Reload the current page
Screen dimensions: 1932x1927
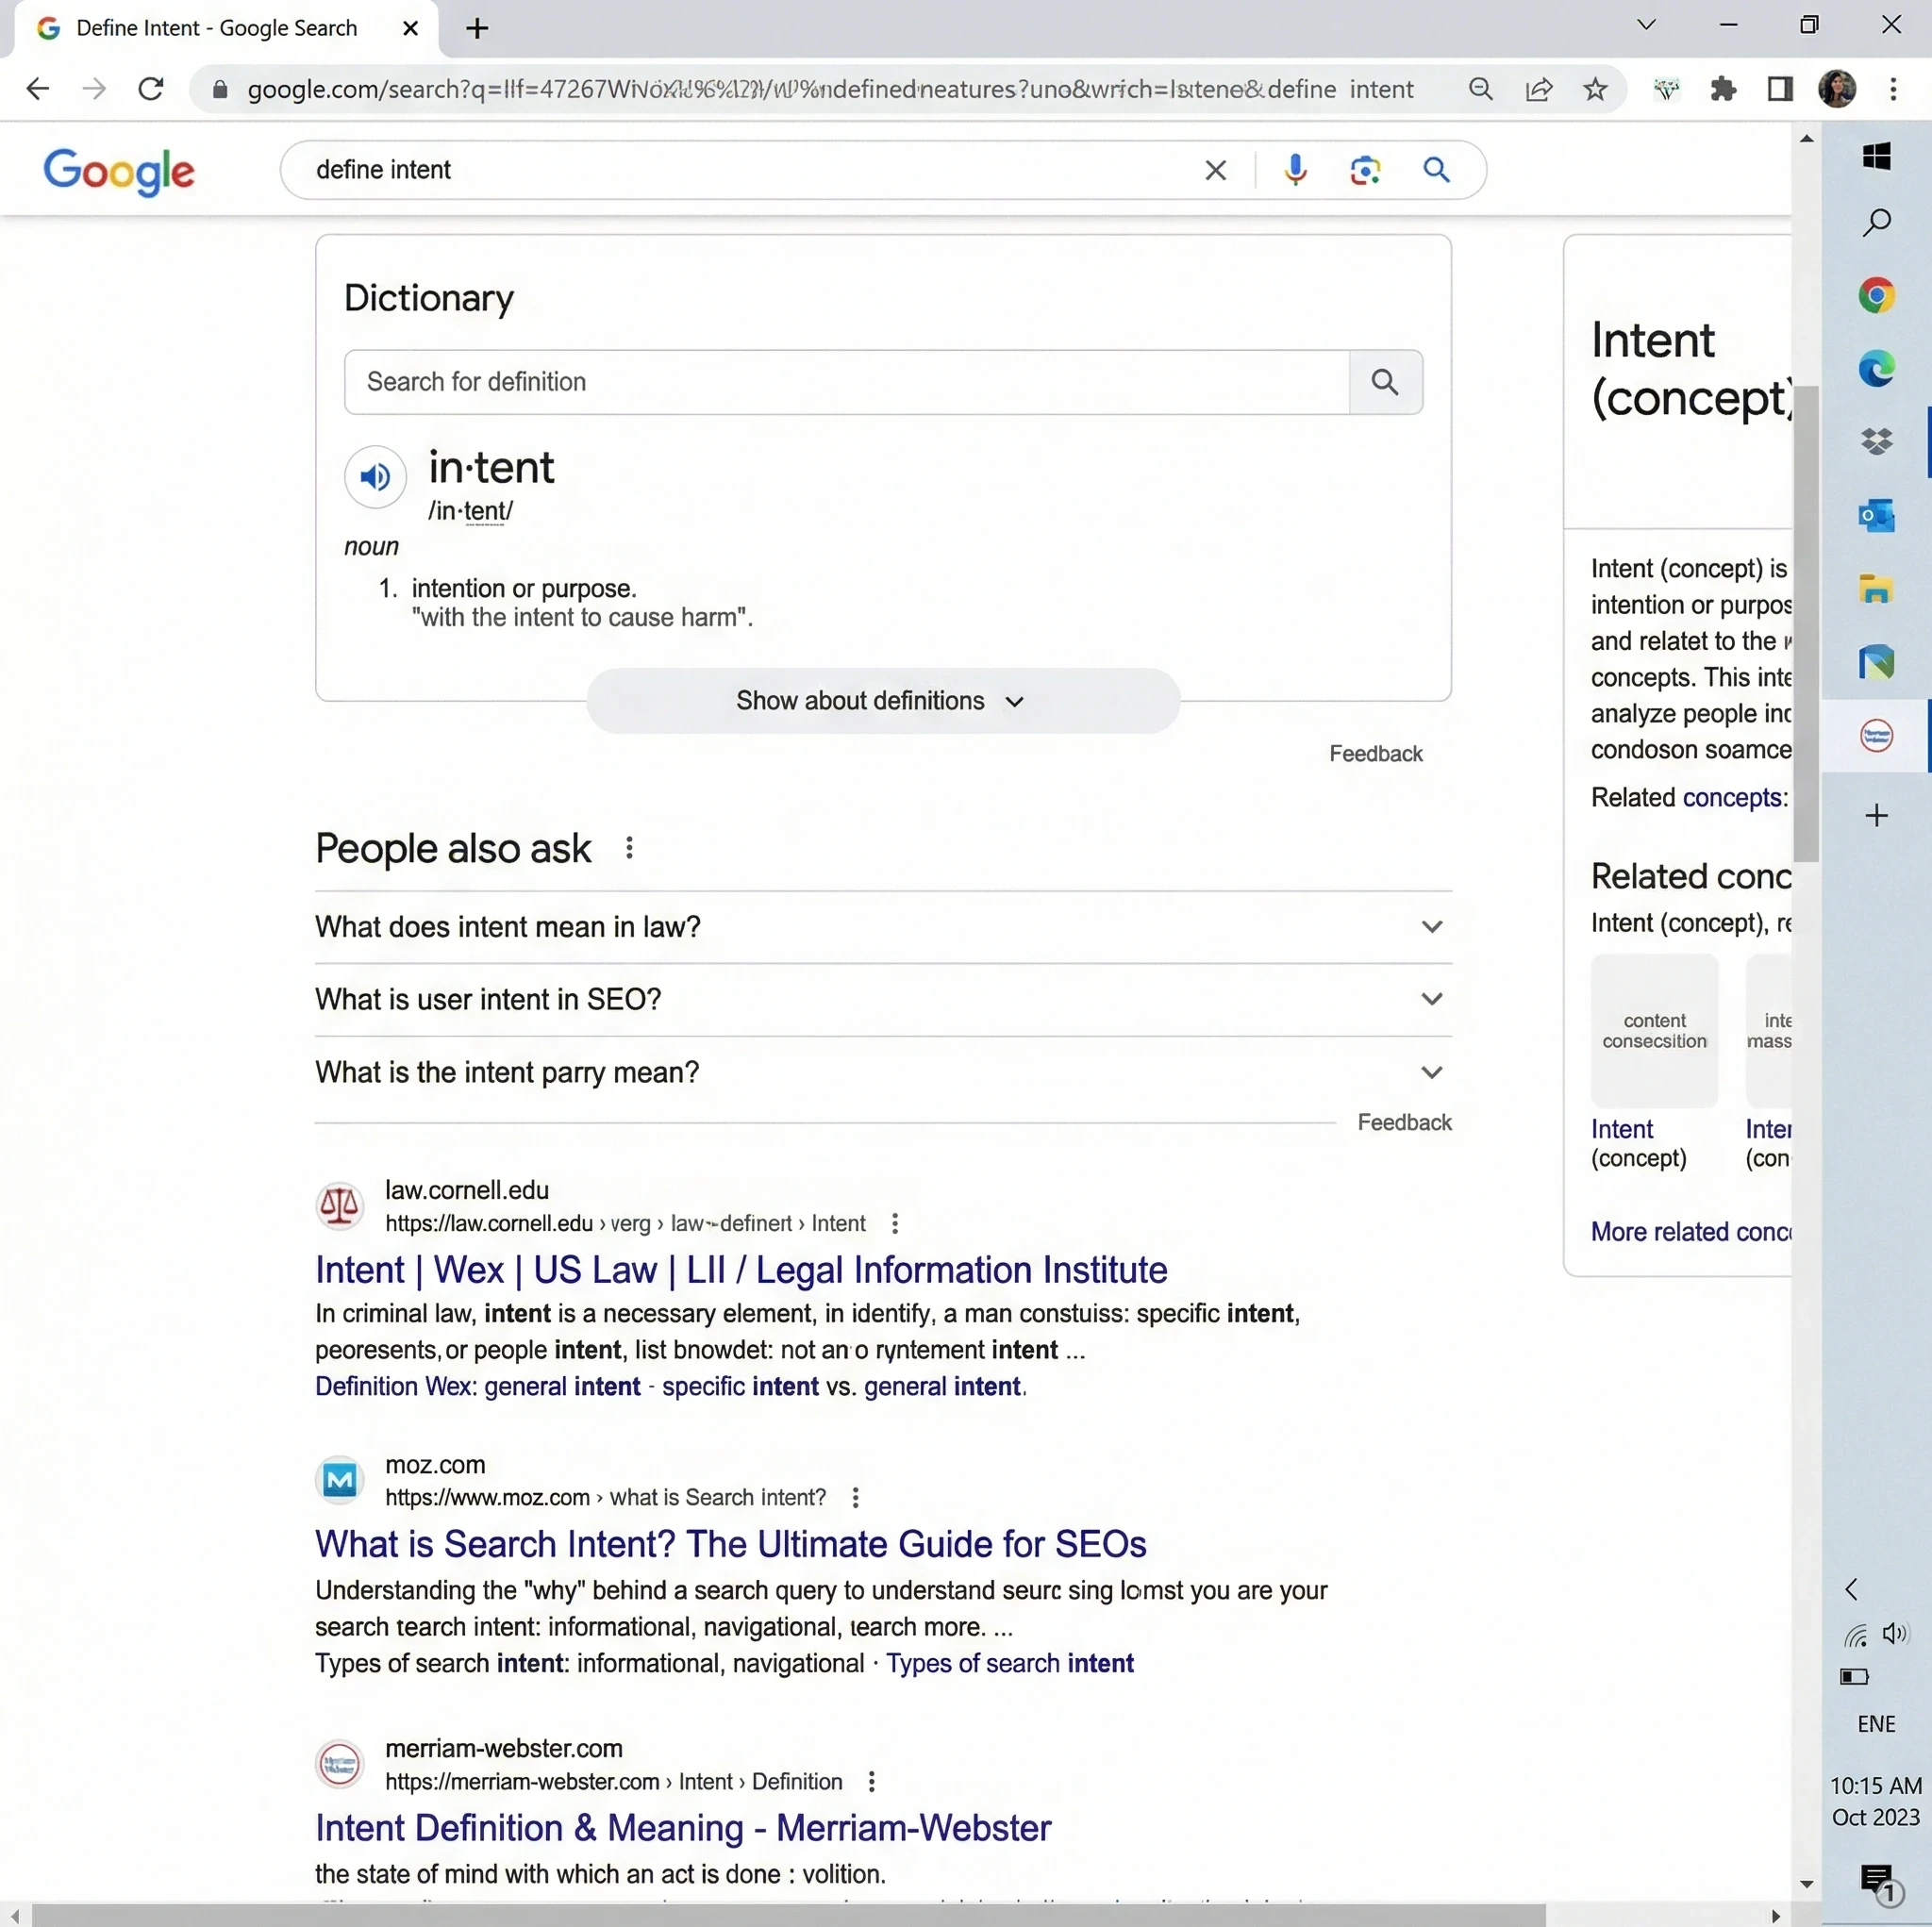click(x=151, y=89)
